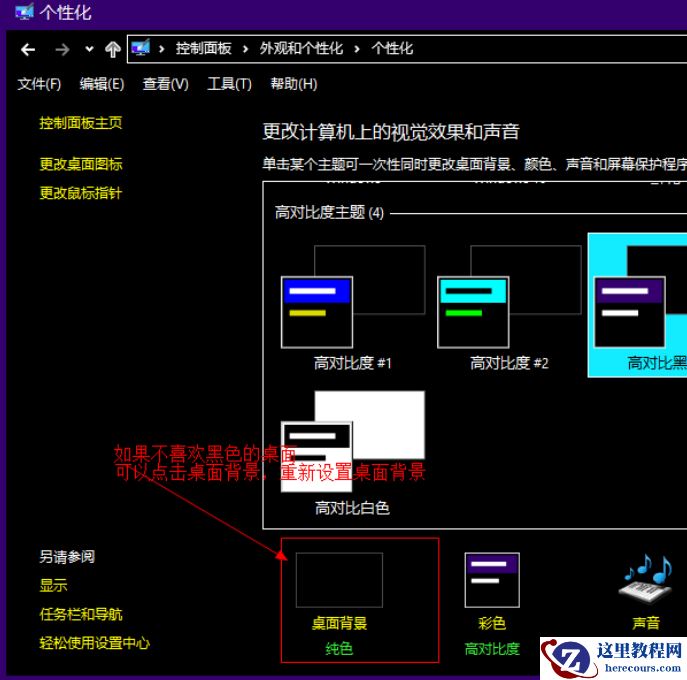Screen dimensions: 687x680
Task: Click the 声音 label
Action: [646, 623]
